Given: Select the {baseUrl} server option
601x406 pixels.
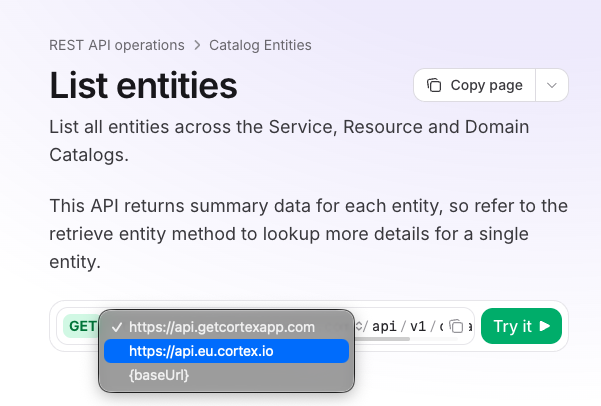Looking at the screenshot, I should click(226, 375).
